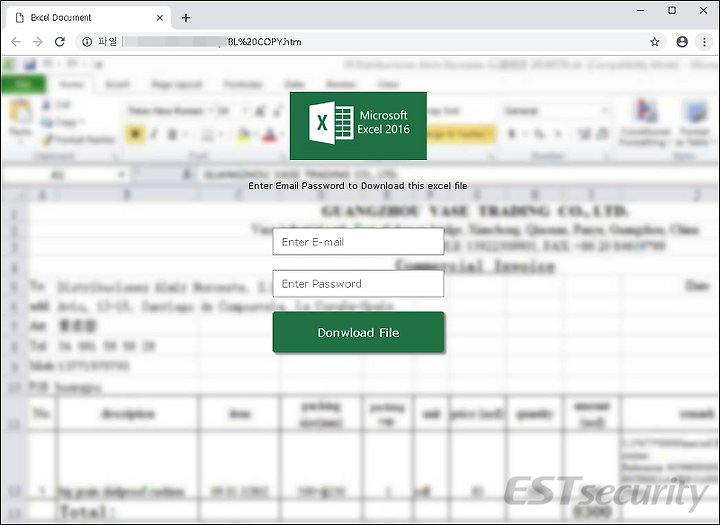Open Chrome three-dot menu

click(x=704, y=42)
